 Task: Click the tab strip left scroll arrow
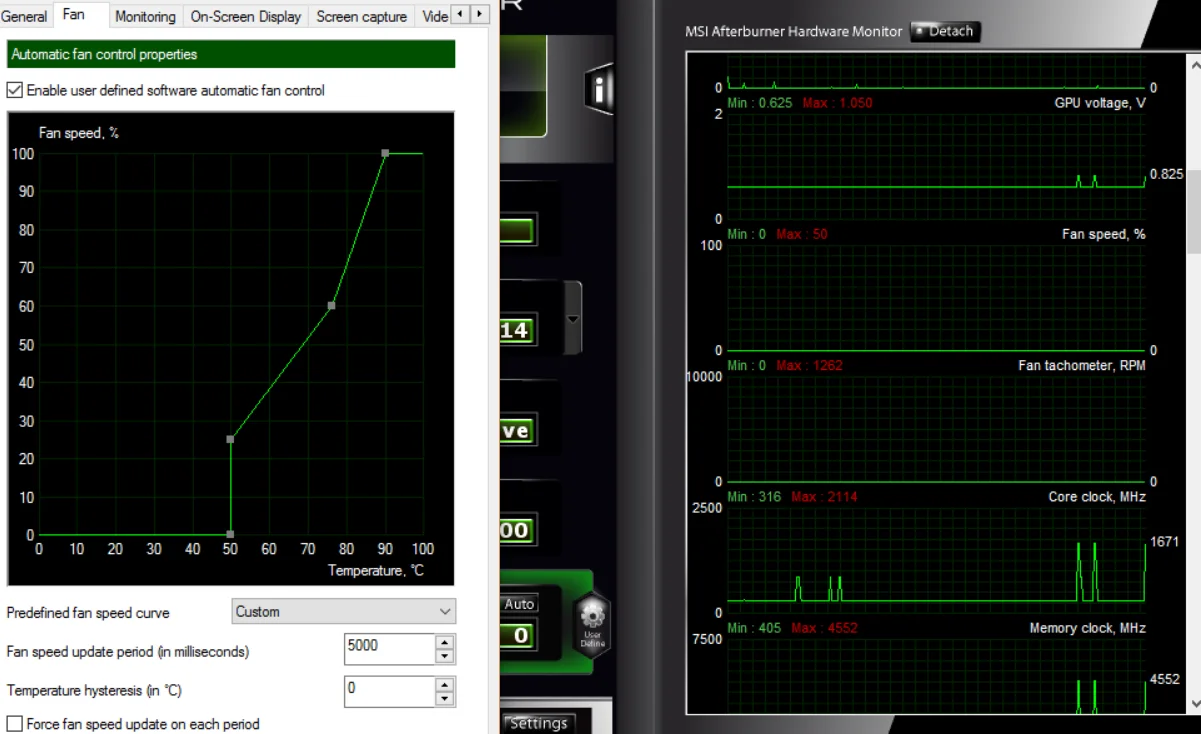(460, 14)
